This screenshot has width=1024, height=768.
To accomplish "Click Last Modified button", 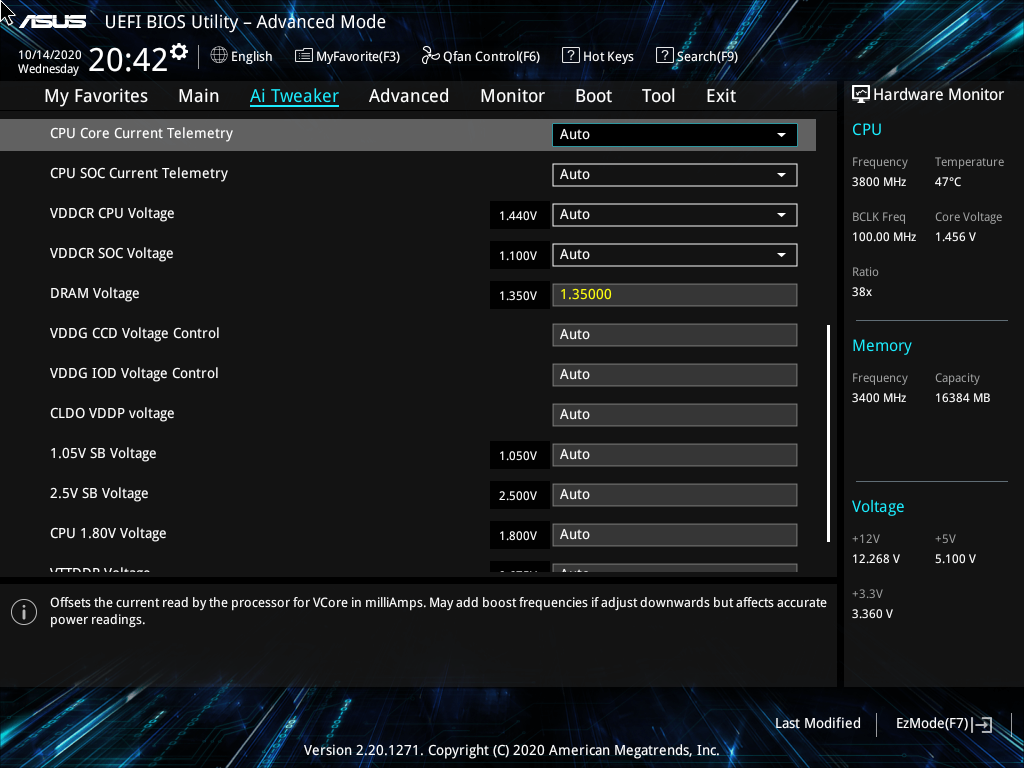I will 818,724.
